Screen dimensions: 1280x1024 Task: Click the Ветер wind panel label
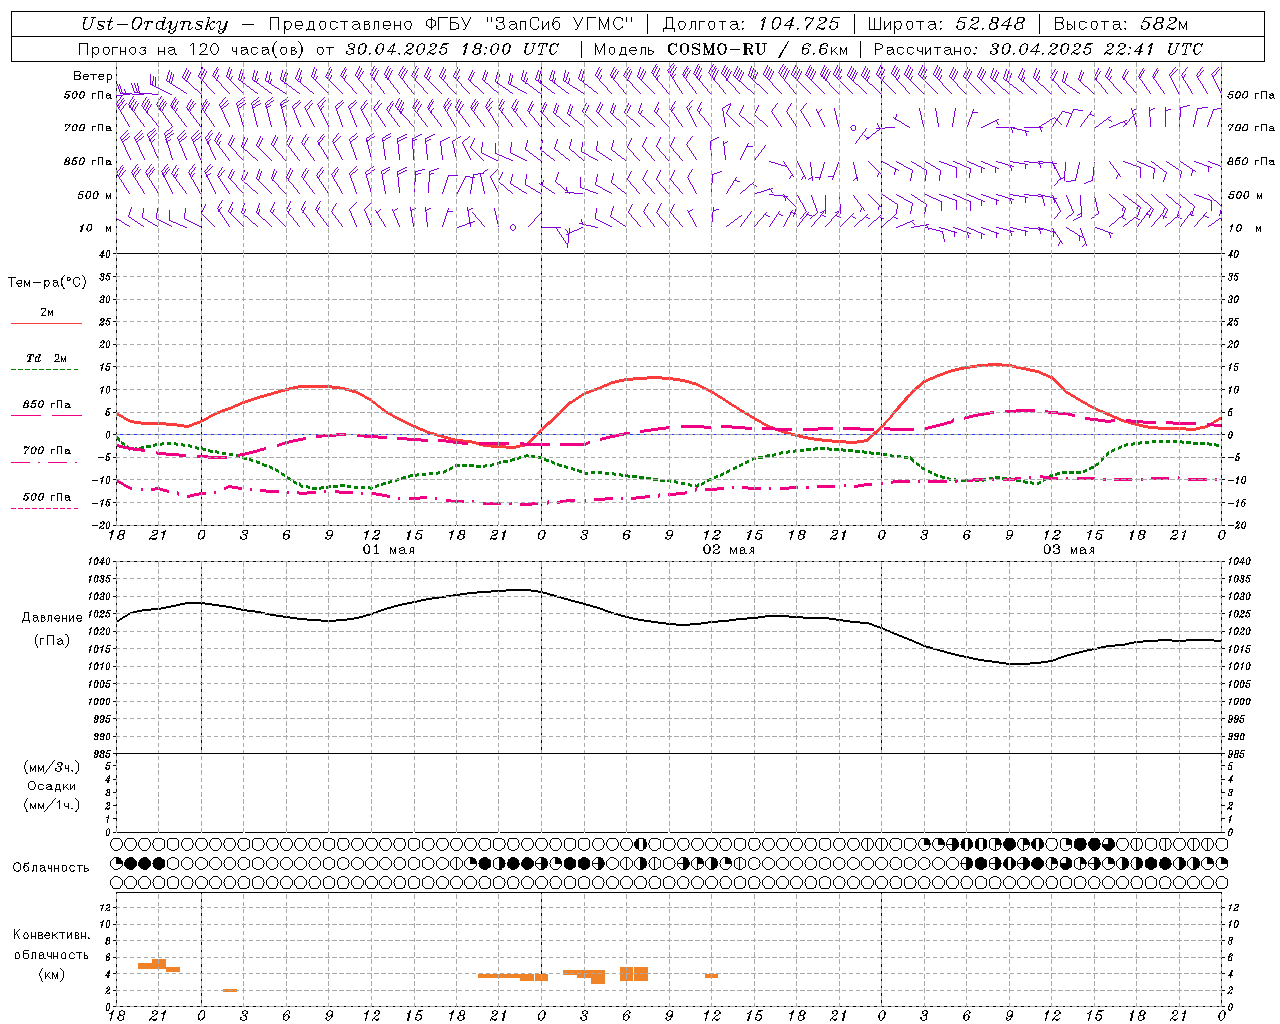pos(92,76)
